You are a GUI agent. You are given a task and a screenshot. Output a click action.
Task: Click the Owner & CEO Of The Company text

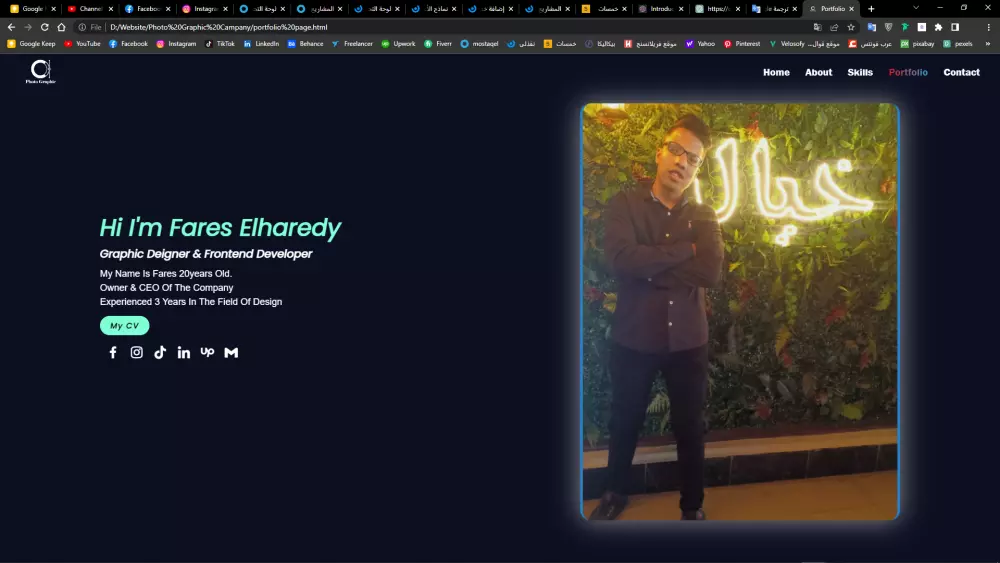point(166,288)
